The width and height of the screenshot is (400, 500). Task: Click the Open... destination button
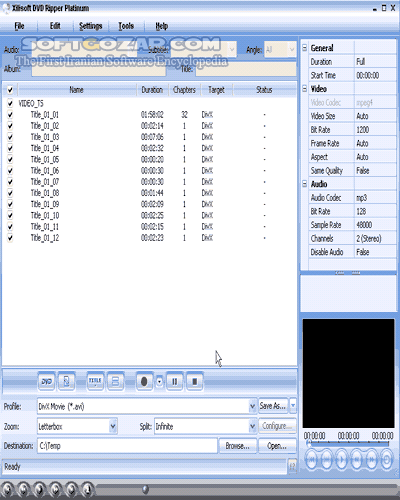[277, 446]
